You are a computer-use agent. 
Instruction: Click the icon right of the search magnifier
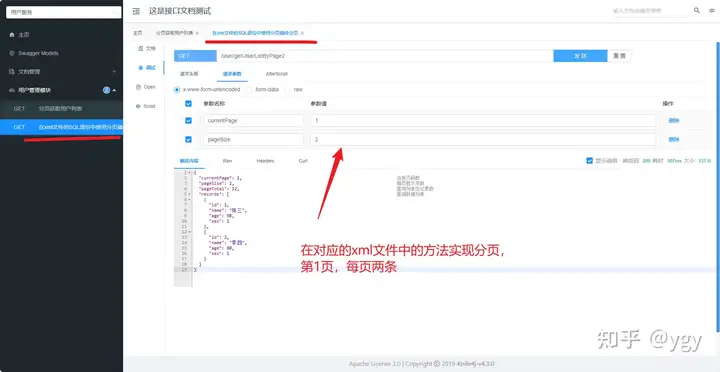tap(712, 10)
